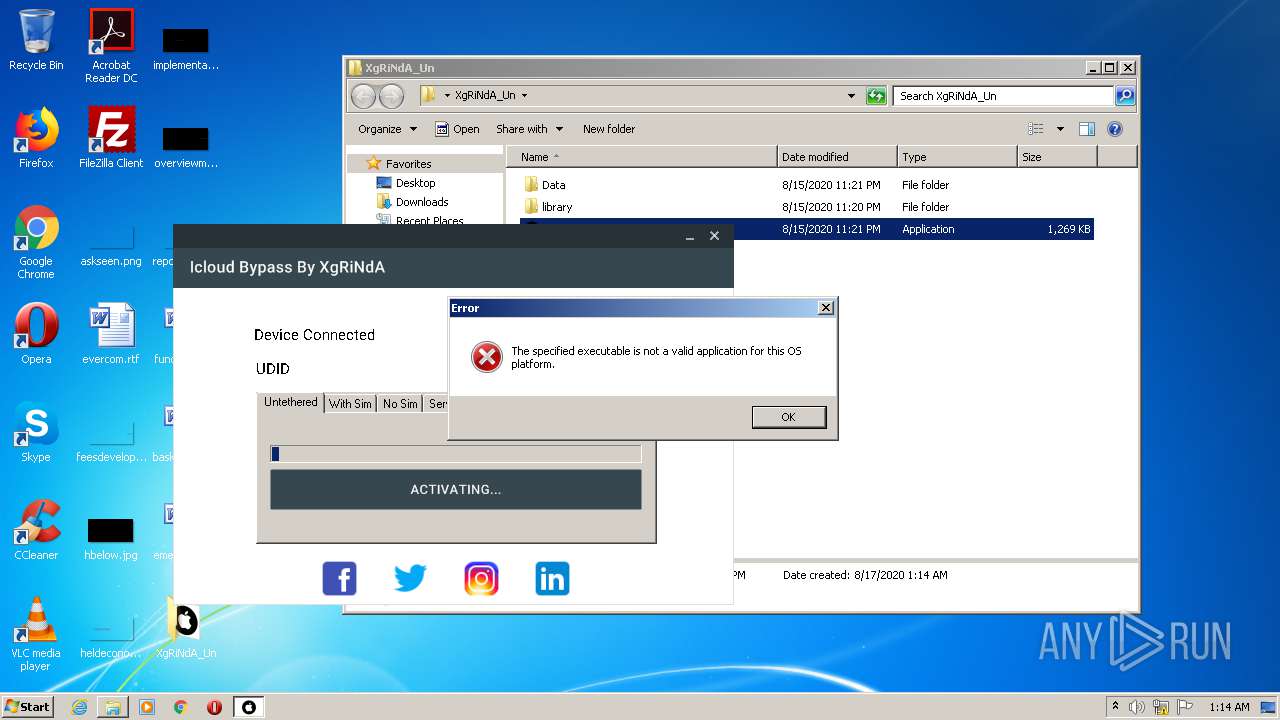This screenshot has width=1280, height=720.
Task: Open the CCleaner desktop icon
Action: 36,530
